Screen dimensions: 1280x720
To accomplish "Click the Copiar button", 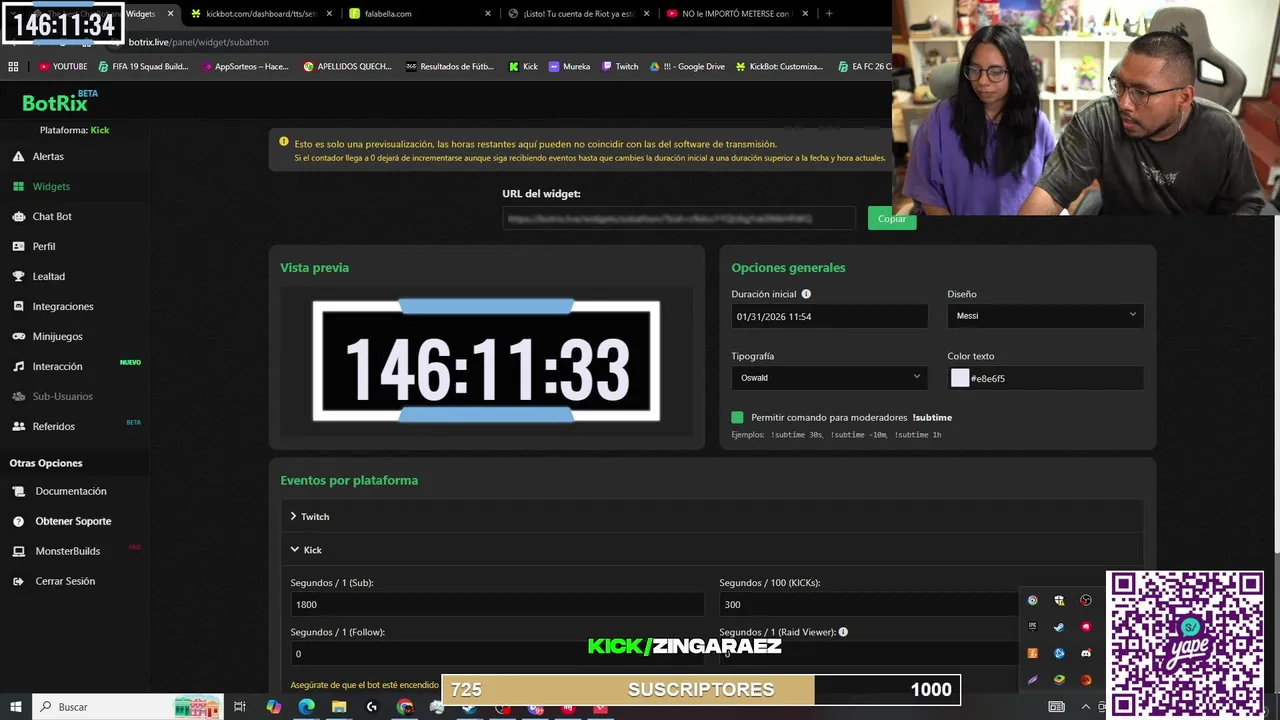I will [892, 219].
